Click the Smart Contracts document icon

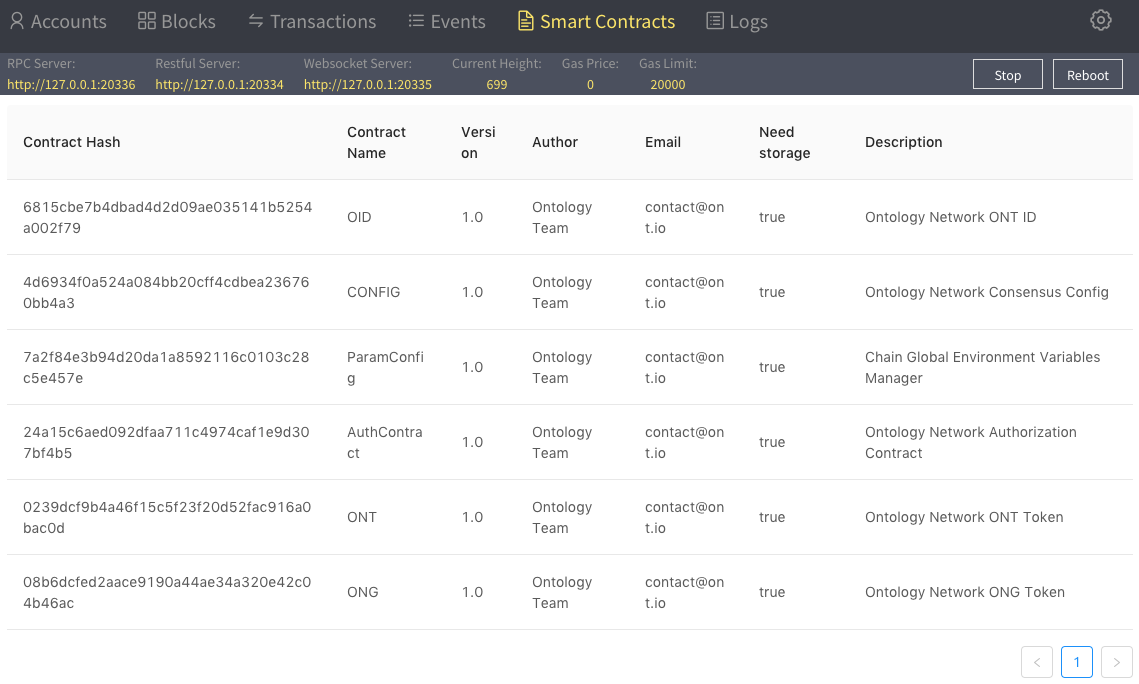[x=525, y=21]
